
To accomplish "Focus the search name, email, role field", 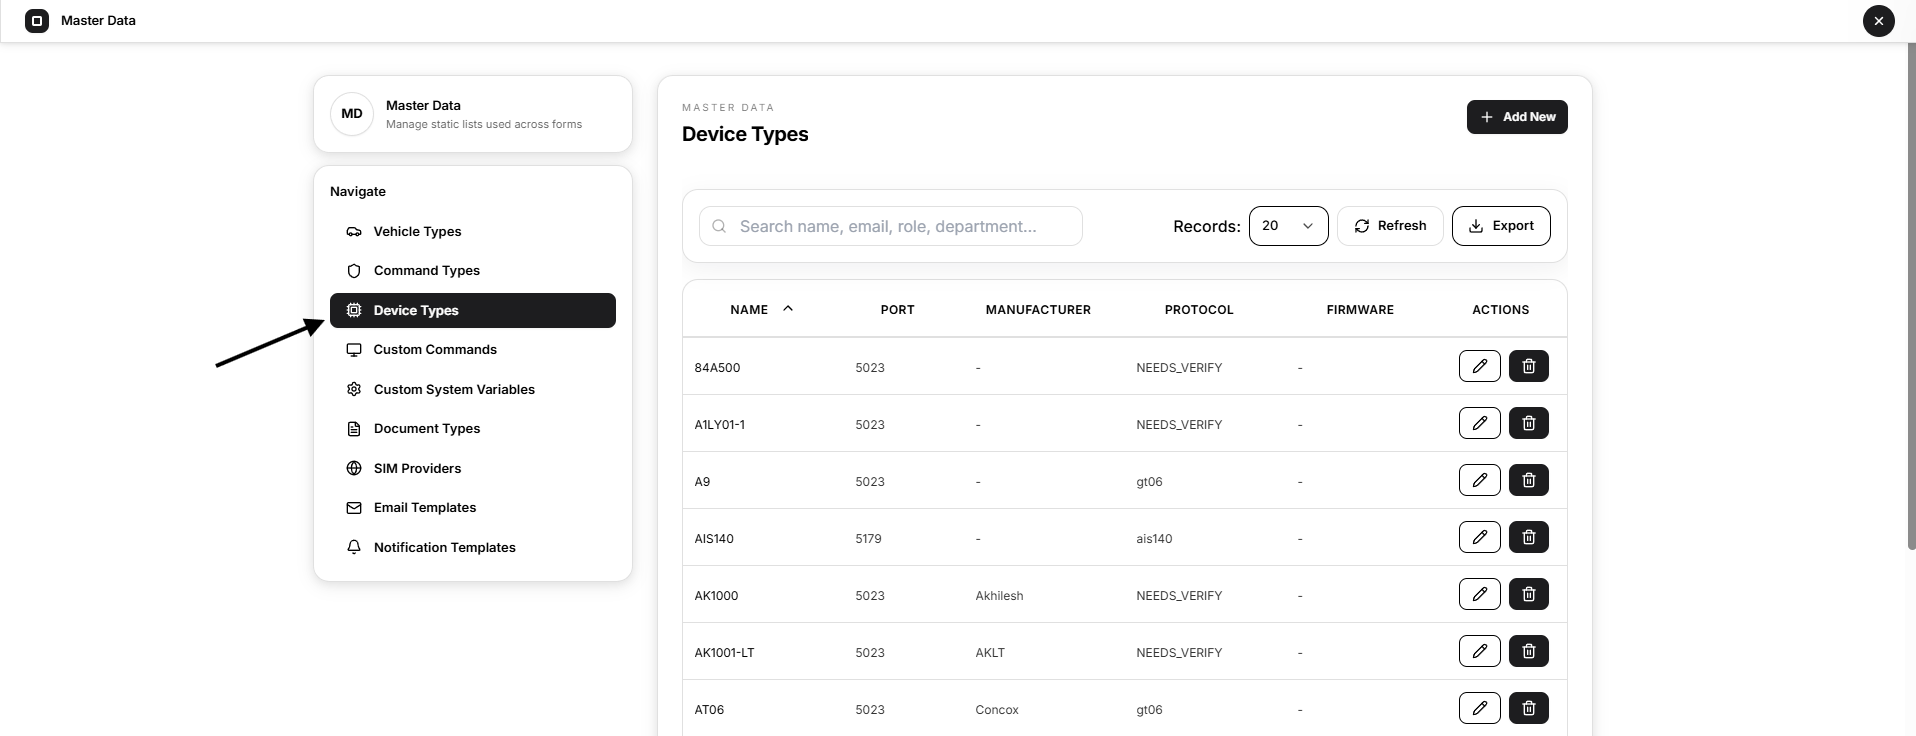I will [891, 226].
